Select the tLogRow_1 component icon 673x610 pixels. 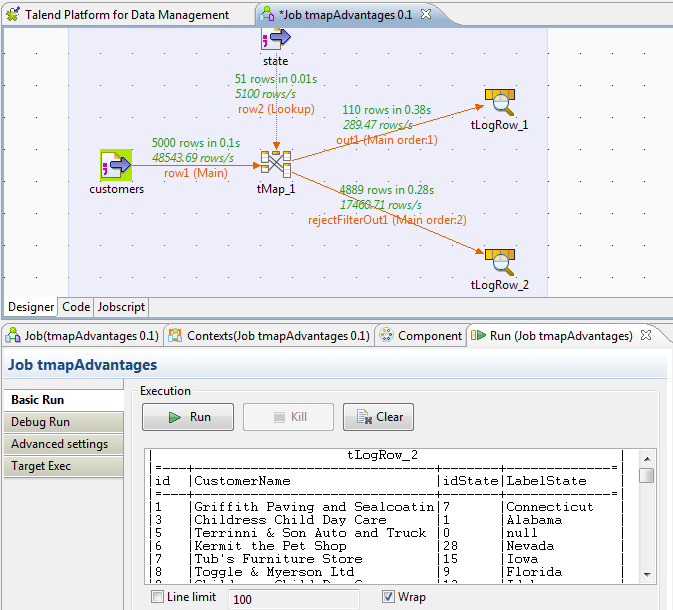pos(500,102)
